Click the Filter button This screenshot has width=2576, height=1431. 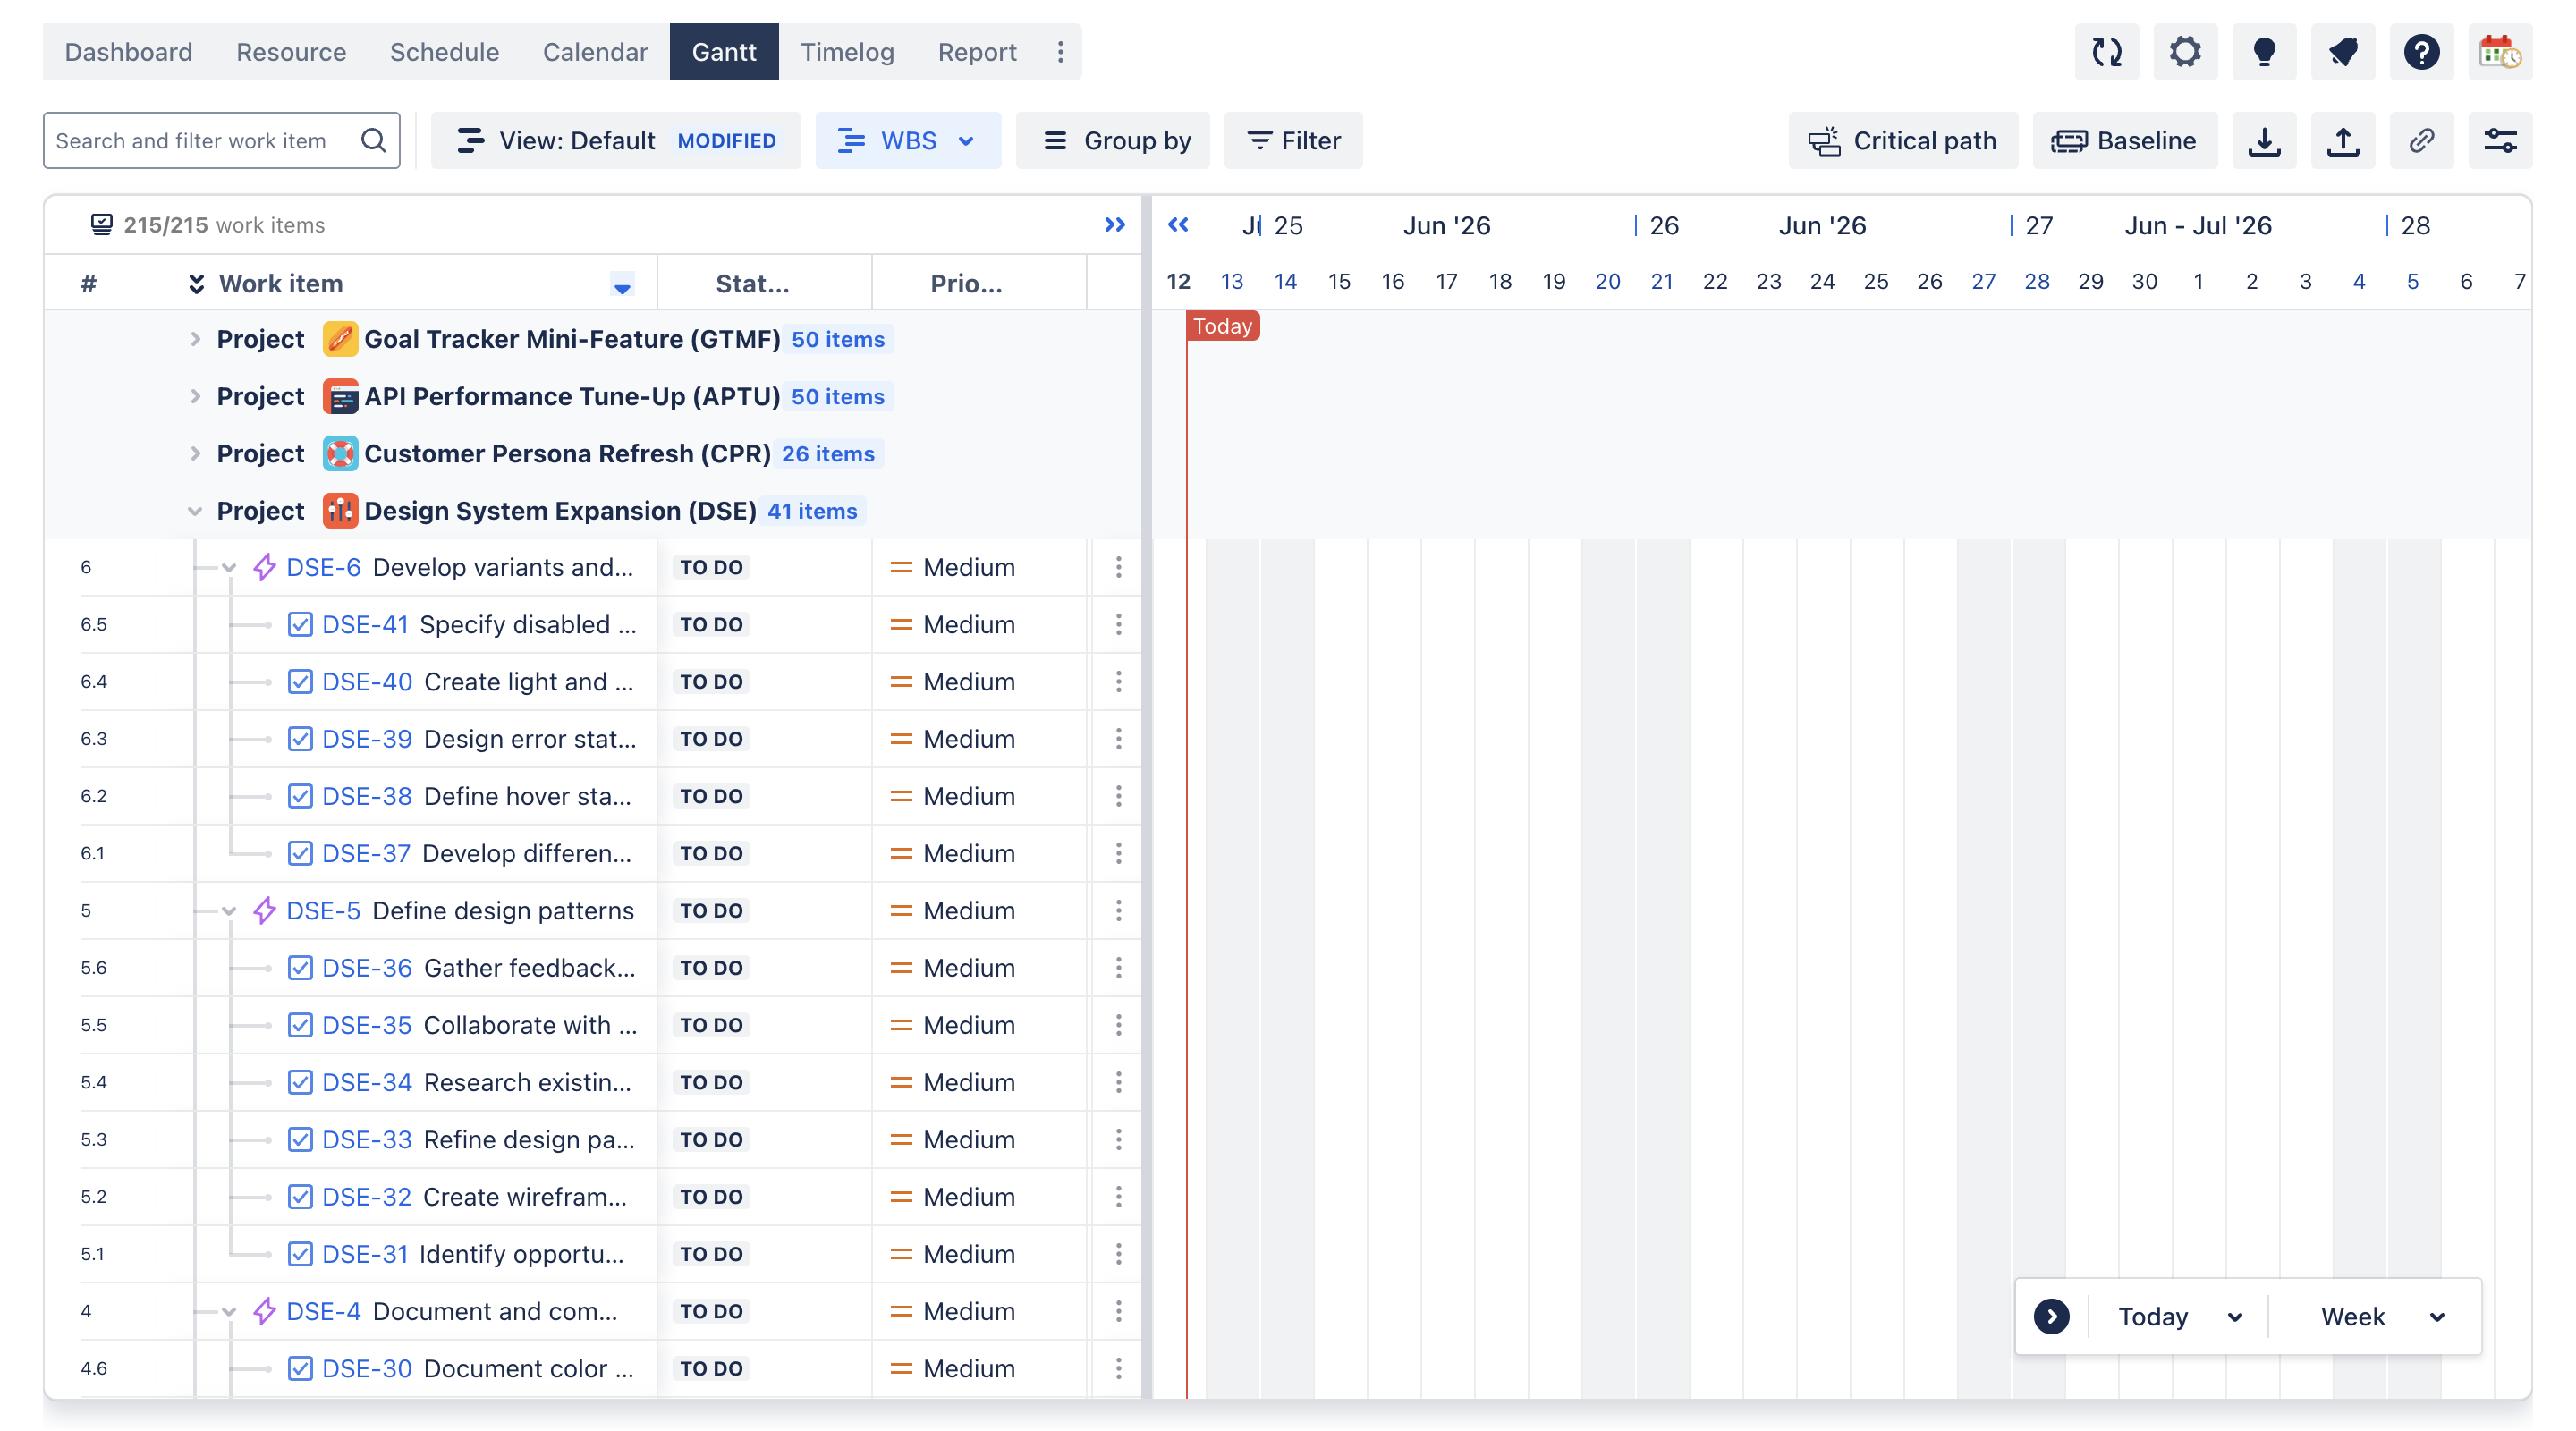[x=1293, y=141]
